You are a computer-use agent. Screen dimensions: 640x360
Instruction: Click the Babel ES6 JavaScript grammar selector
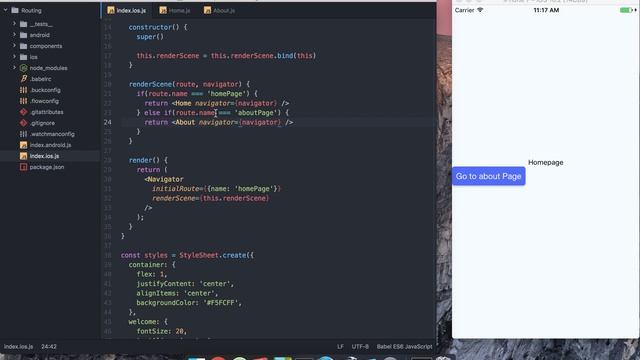[x=404, y=347]
